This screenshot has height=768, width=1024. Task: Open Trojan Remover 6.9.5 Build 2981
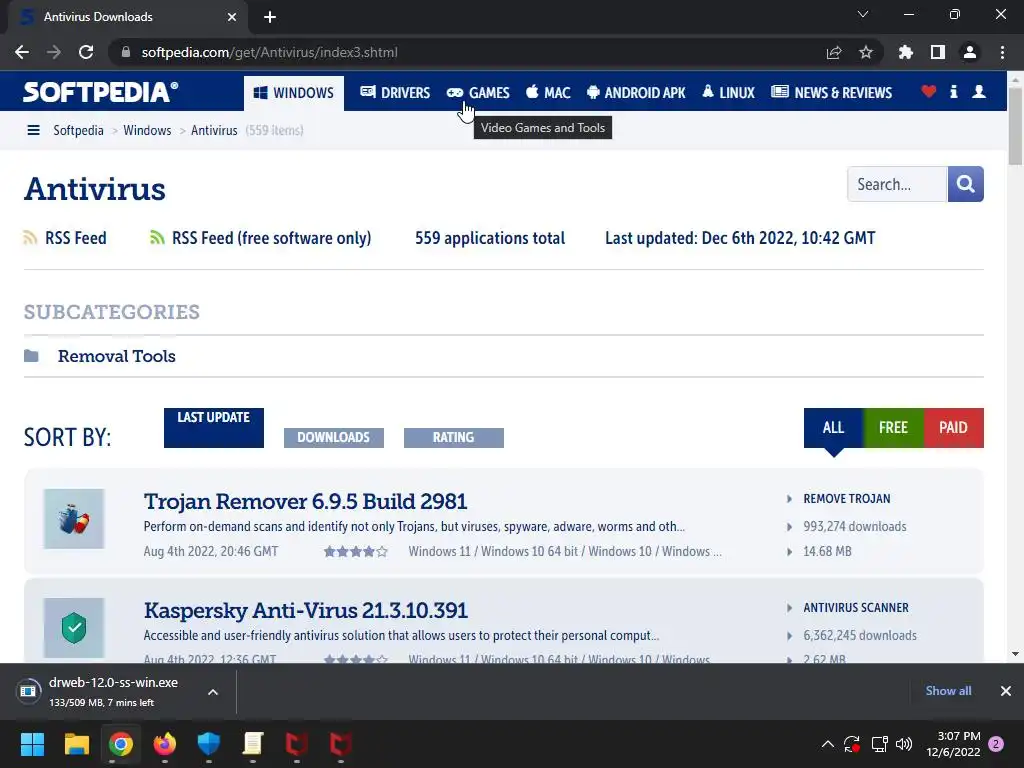[305, 502]
